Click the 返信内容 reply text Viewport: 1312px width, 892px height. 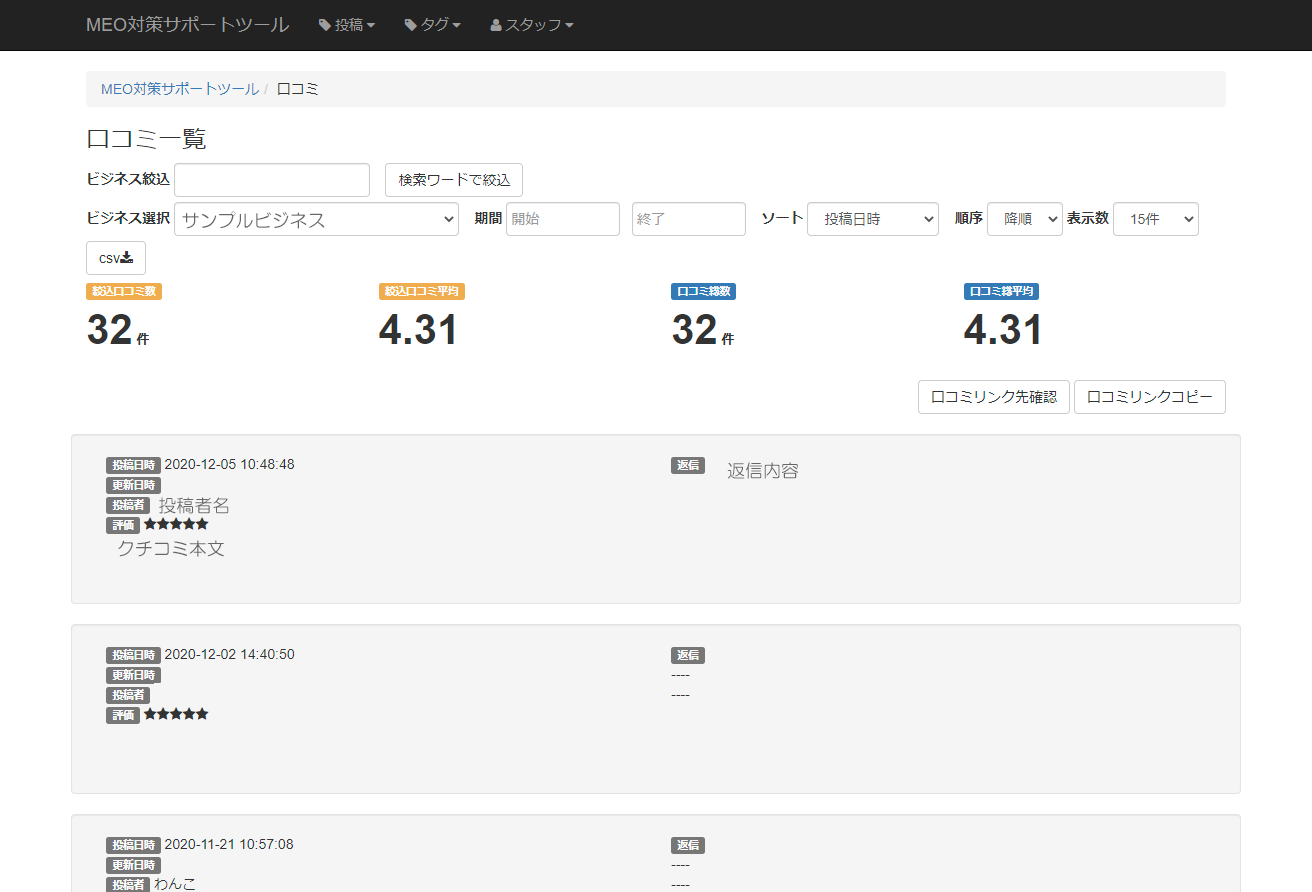tap(763, 471)
